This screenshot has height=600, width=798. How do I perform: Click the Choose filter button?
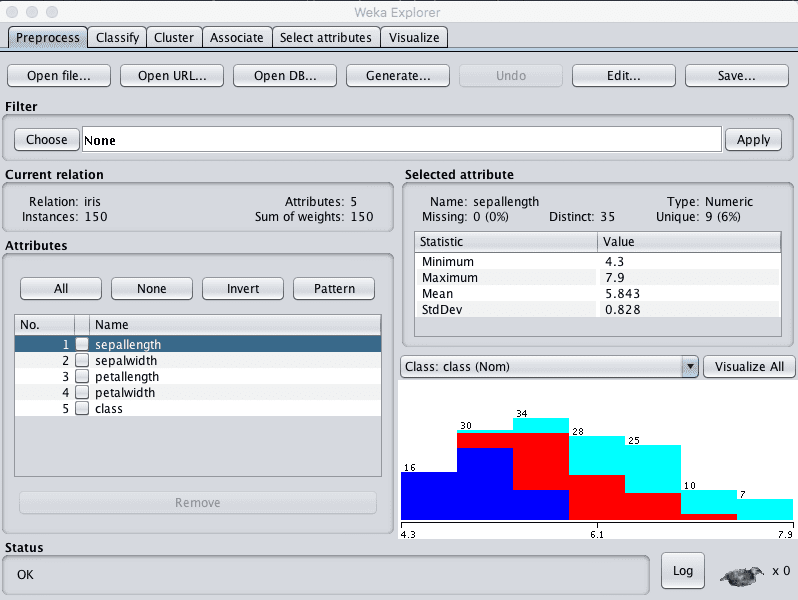(47, 139)
